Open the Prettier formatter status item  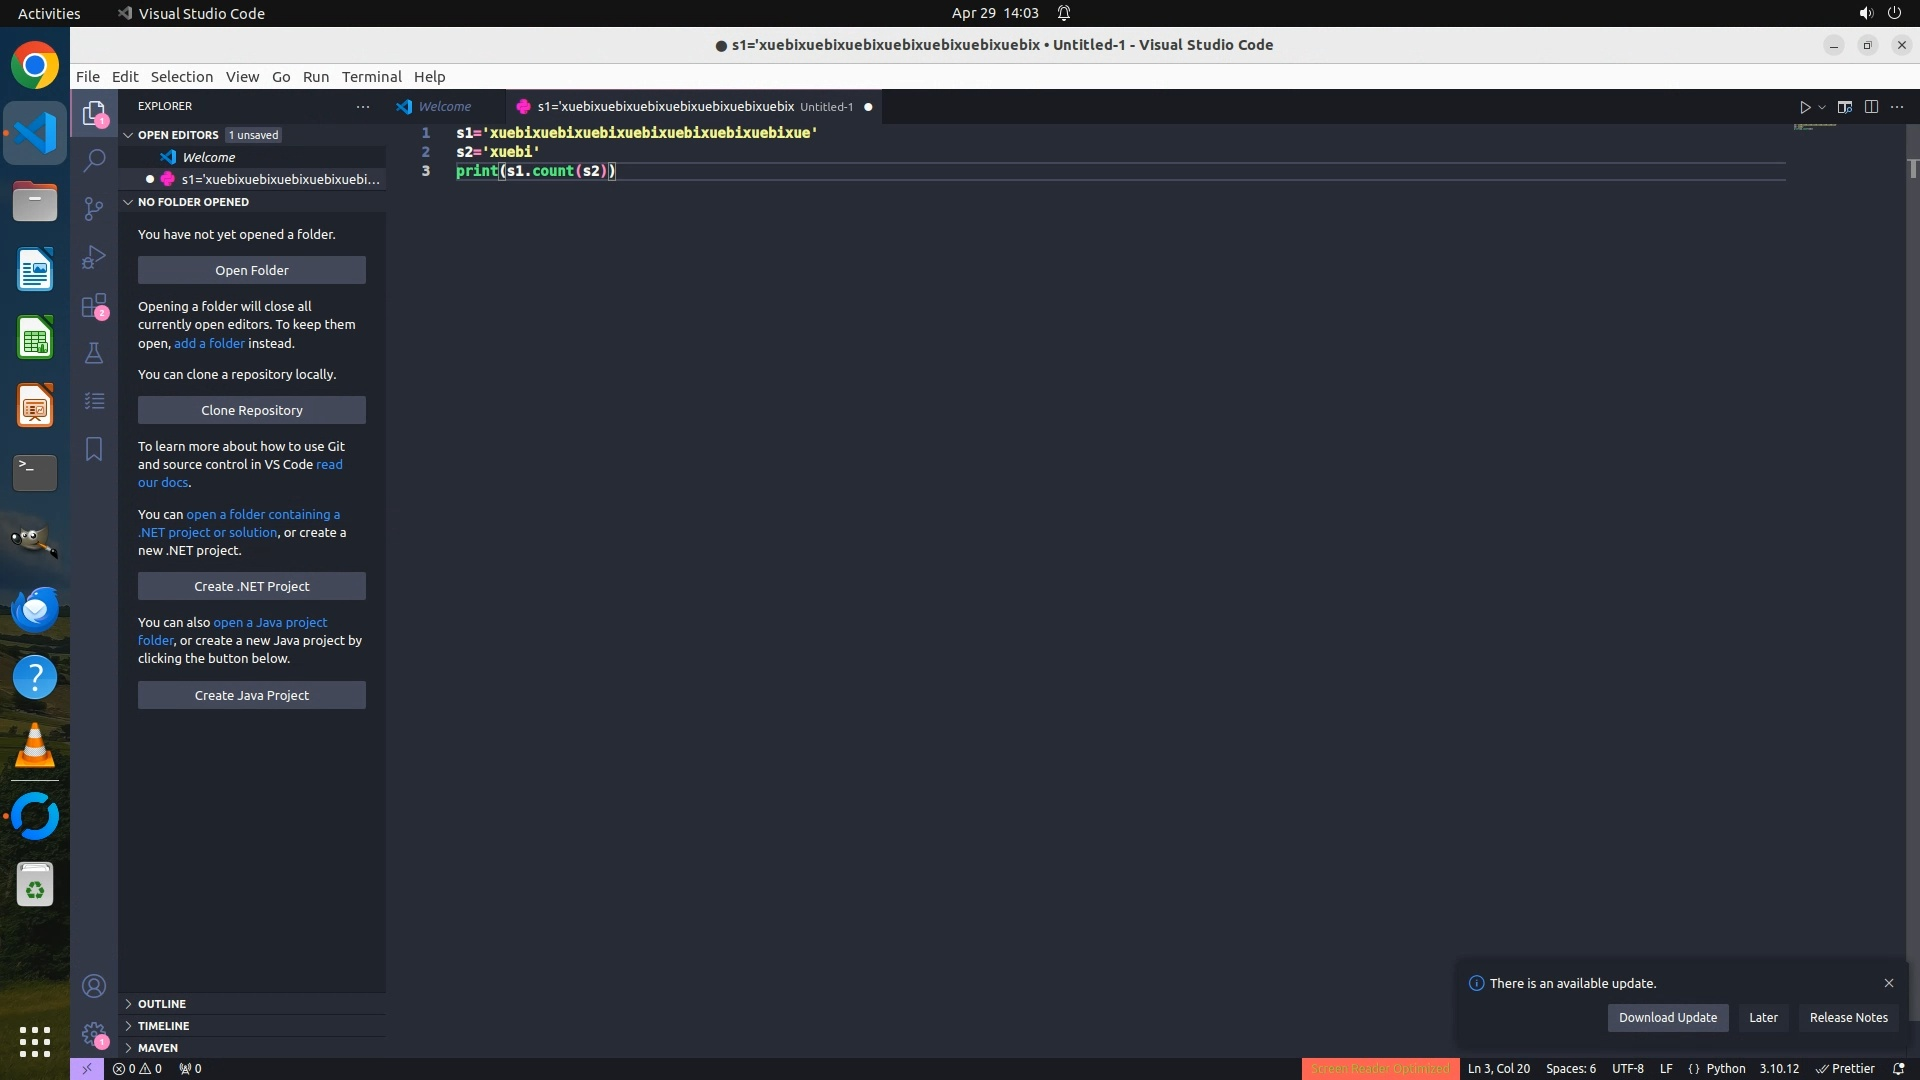(1846, 1069)
